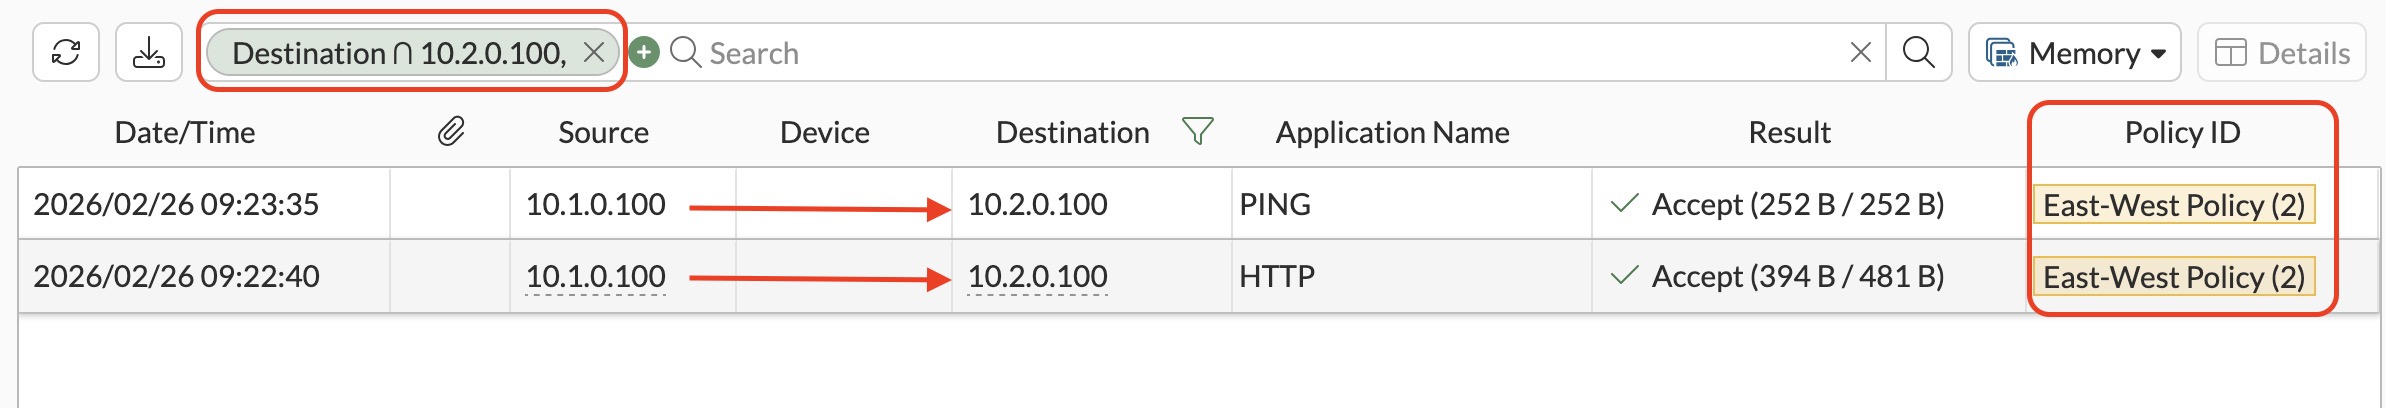Click the magnifier search button
Image resolution: width=2386 pixels, height=408 pixels.
click(x=1918, y=52)
